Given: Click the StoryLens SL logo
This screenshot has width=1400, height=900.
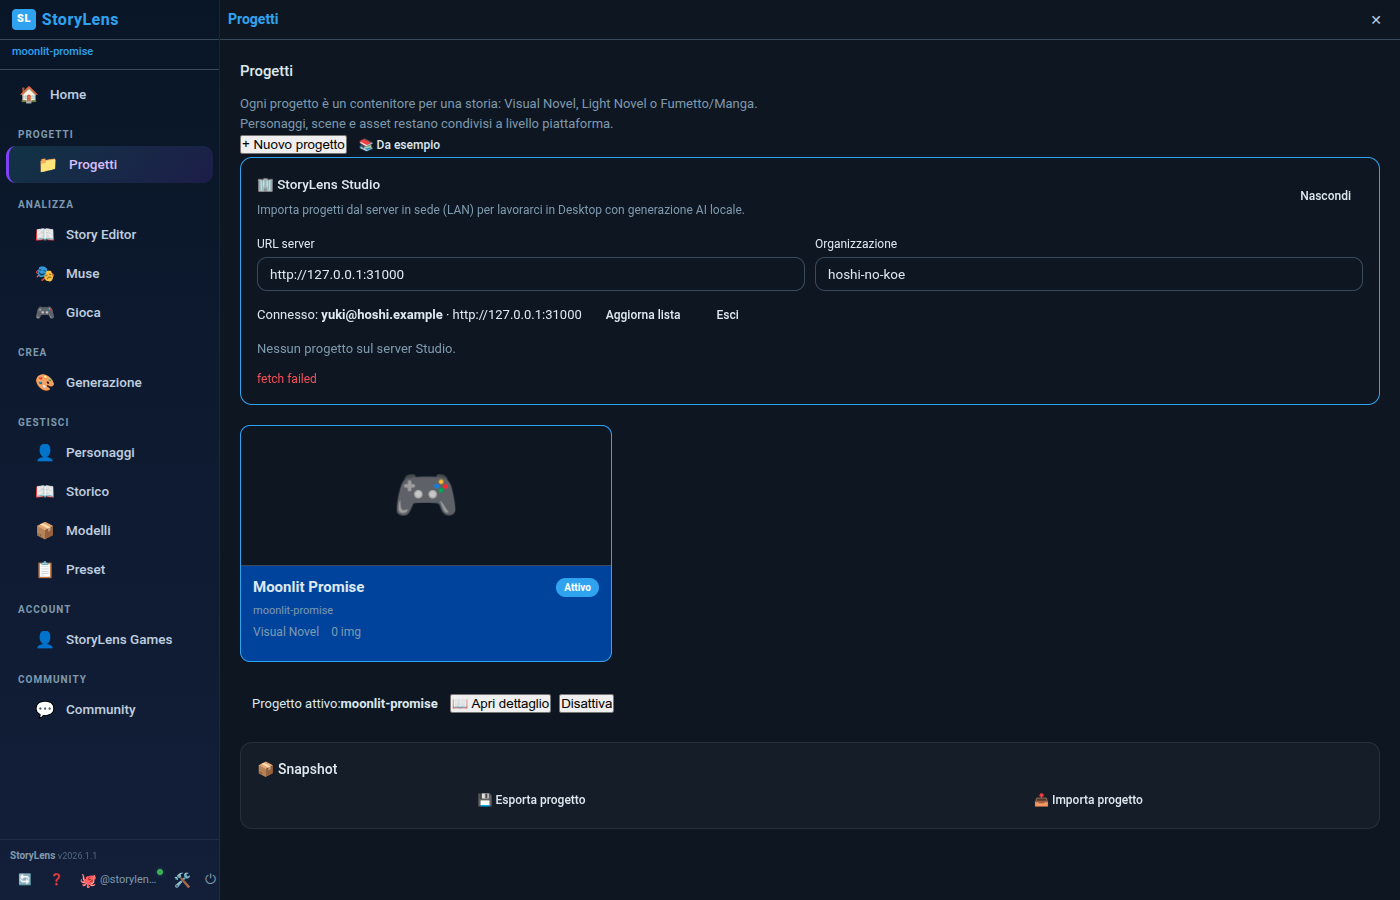Looking at the screenshot, I should pyautogui.click(x=24, y=19).
